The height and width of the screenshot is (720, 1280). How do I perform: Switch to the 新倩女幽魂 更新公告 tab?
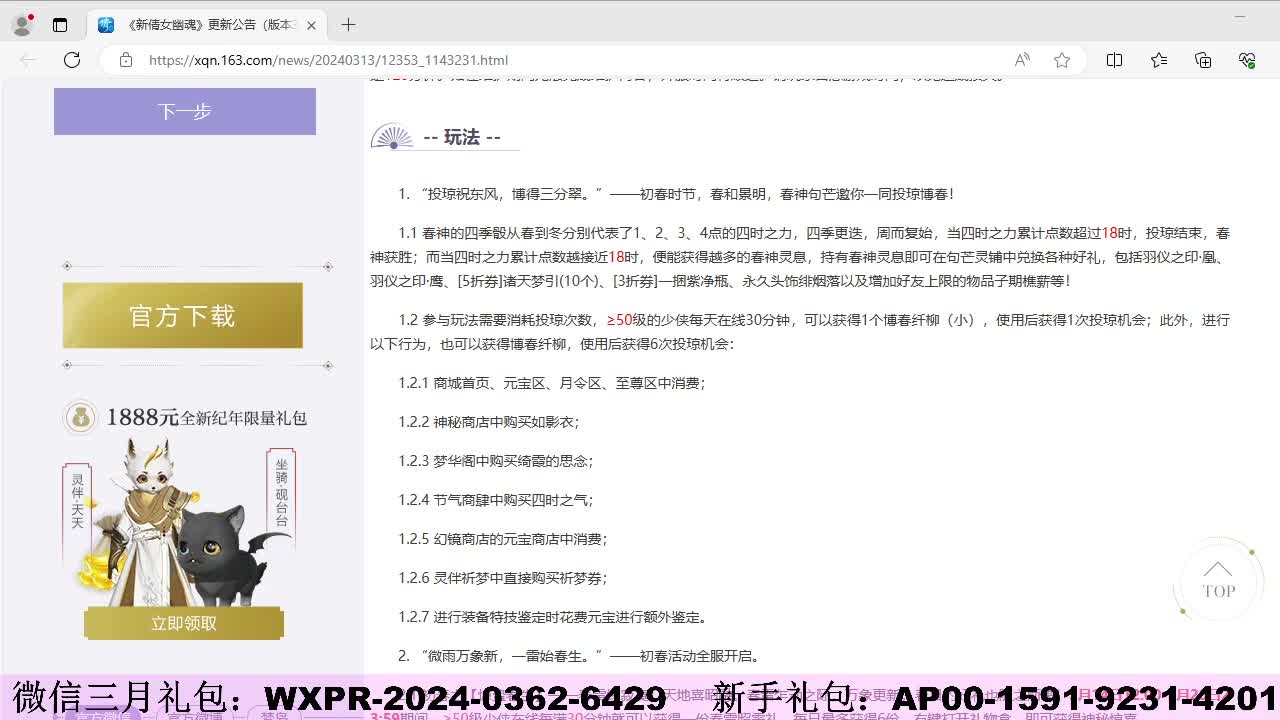pyautogui.click(x=207, y=25)
